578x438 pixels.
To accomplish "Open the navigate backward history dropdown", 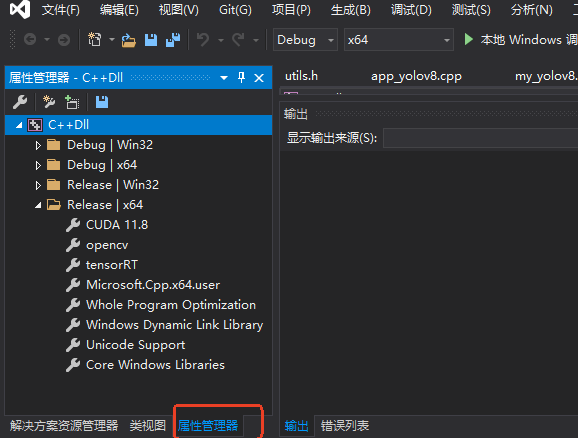I will (47, 39).
